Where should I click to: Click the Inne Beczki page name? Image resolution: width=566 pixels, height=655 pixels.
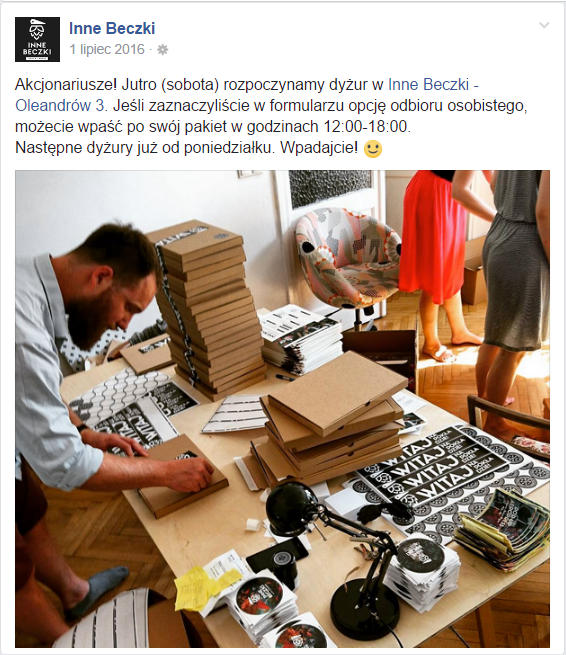(x=112, y=28)
